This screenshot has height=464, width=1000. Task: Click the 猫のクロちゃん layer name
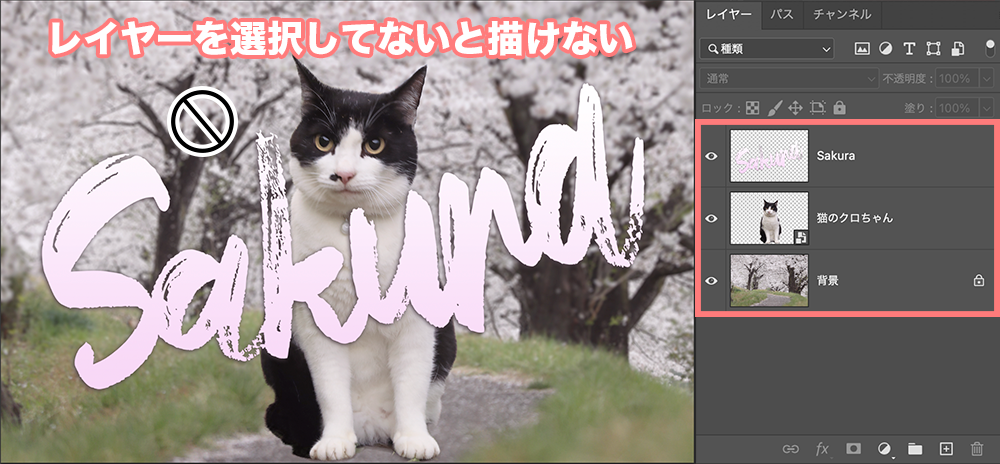[855, 218]
